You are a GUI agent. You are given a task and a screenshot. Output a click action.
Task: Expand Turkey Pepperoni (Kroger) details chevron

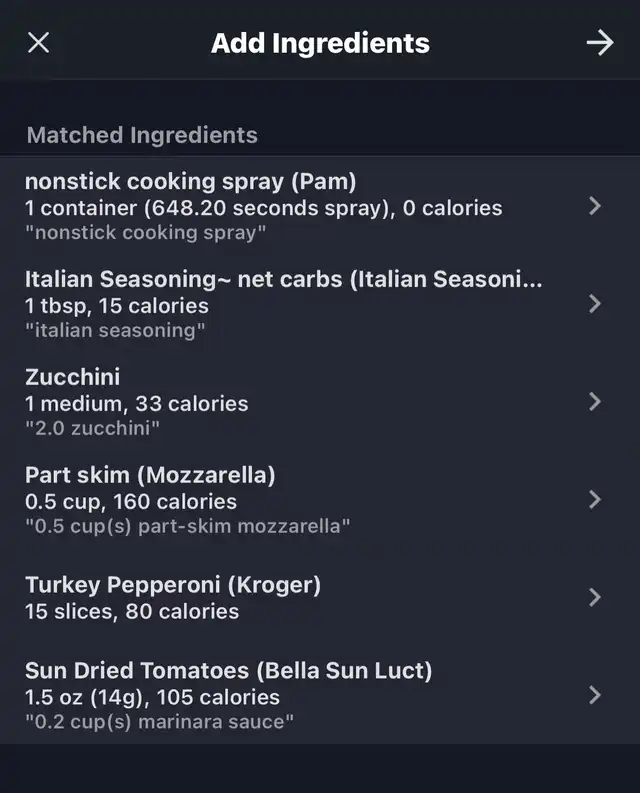pos(595,597)
